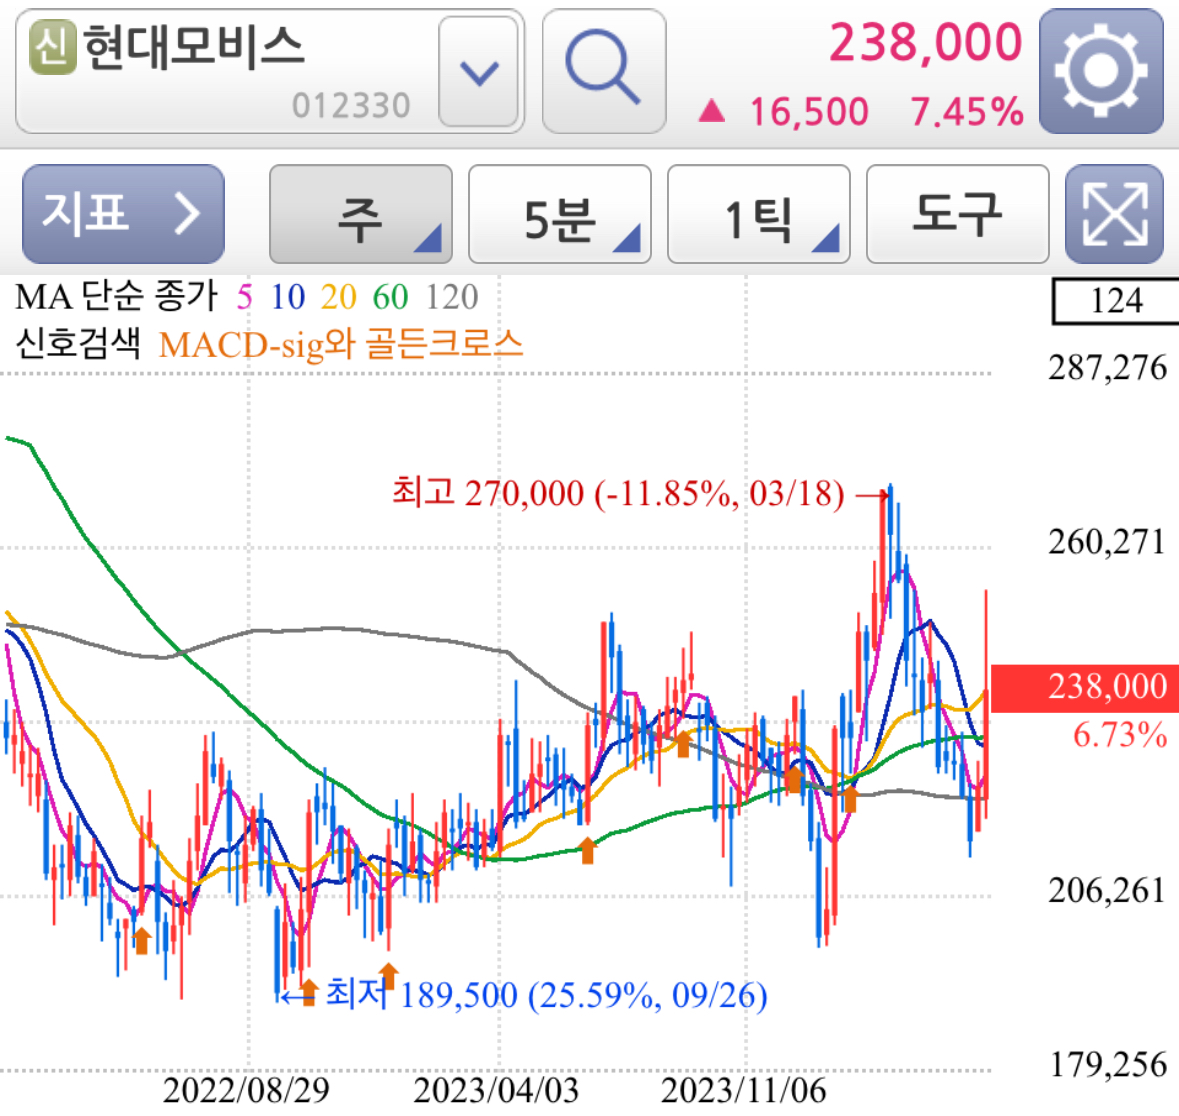Tap the MA 10 period legend value

pos(288,297)
